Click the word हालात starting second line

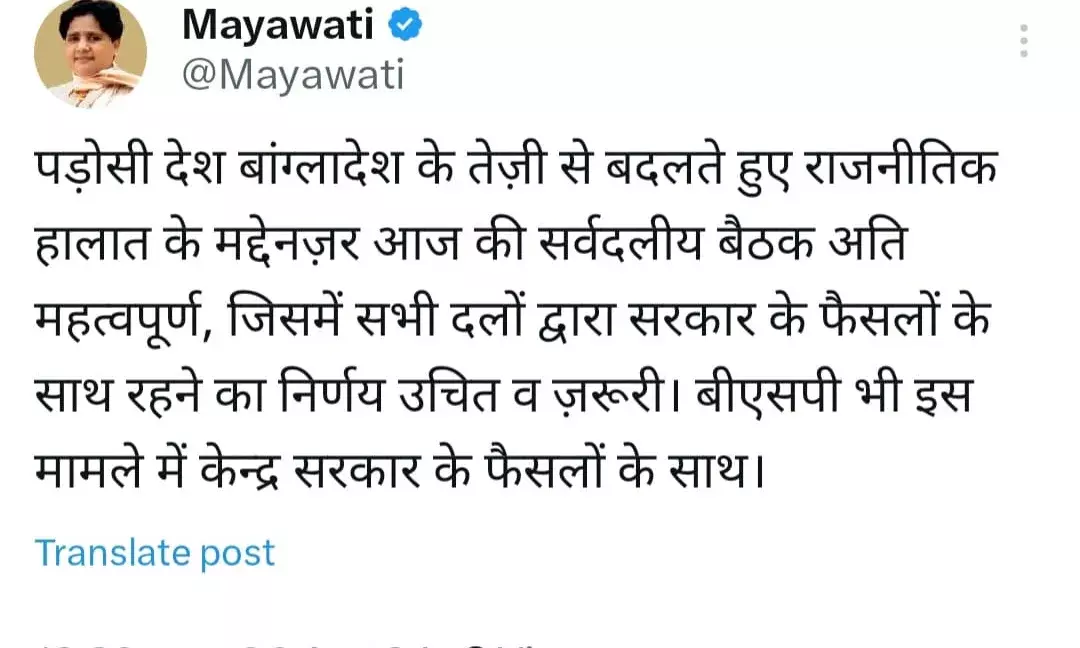92,242
